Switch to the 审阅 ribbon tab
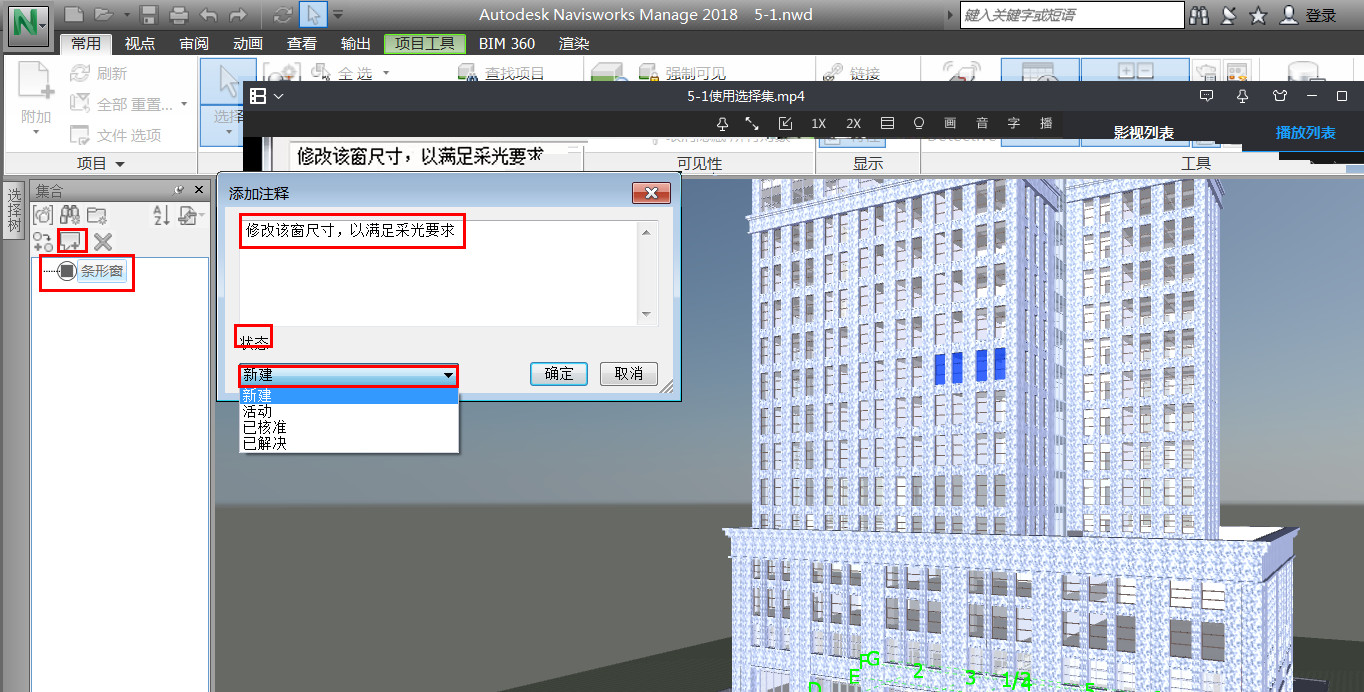The image size is (1364, 692). pos(194,43)
